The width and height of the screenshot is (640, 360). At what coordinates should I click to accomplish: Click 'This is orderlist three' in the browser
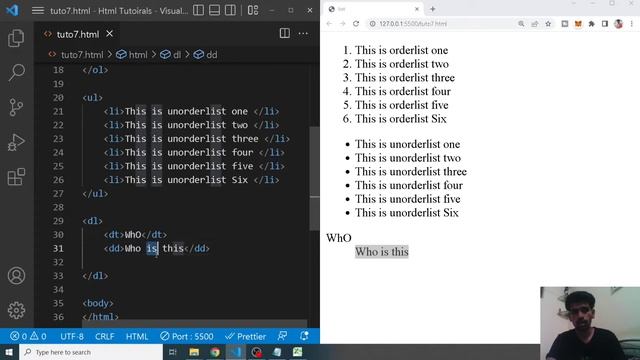click(x=404, y=78)
